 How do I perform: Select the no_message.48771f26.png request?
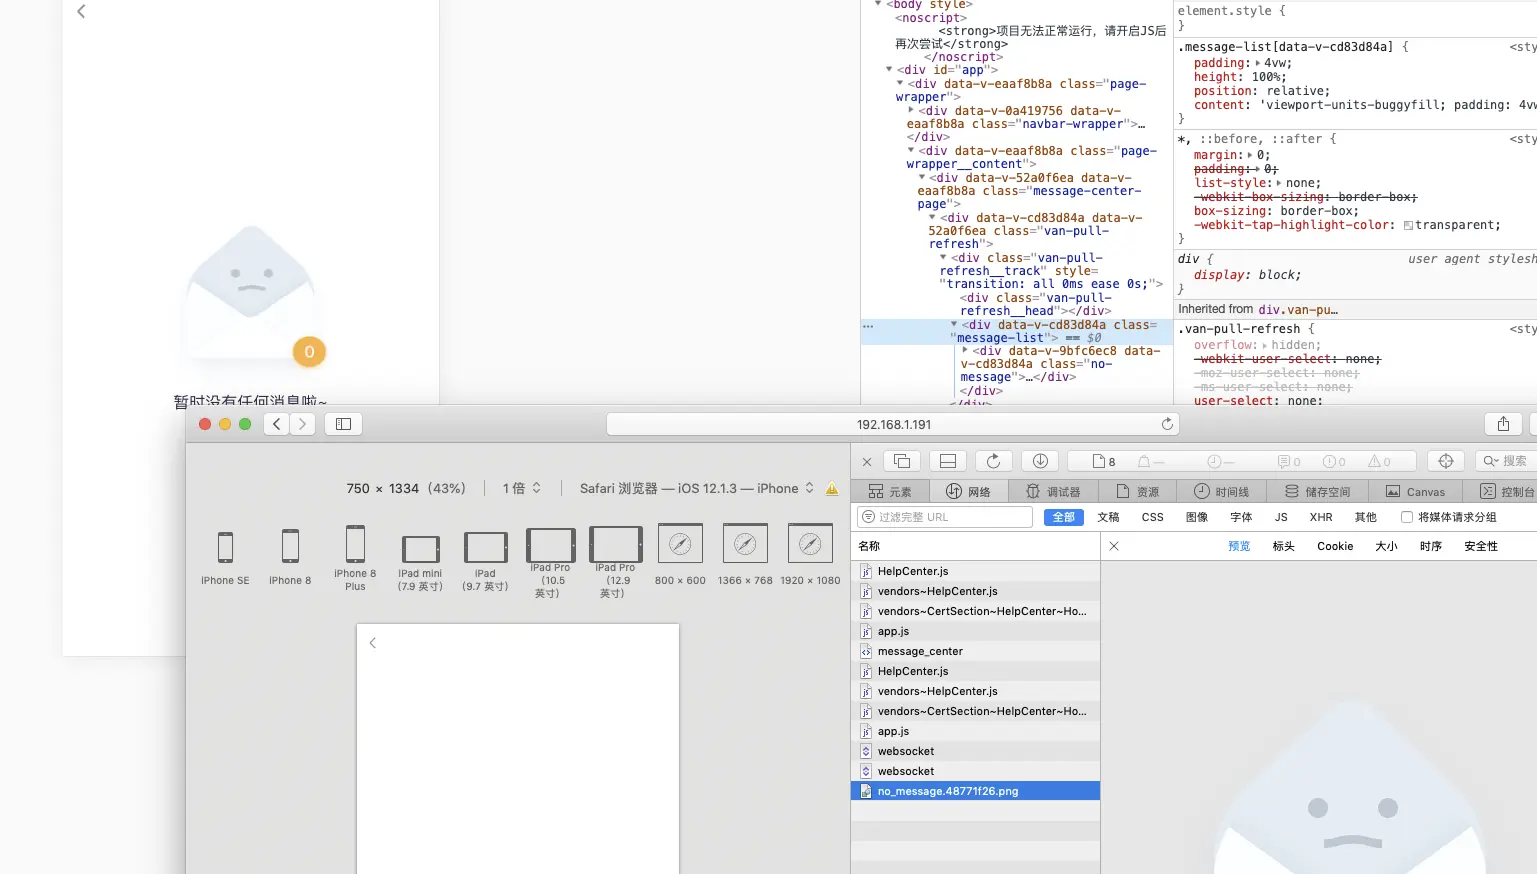point(975,791)
